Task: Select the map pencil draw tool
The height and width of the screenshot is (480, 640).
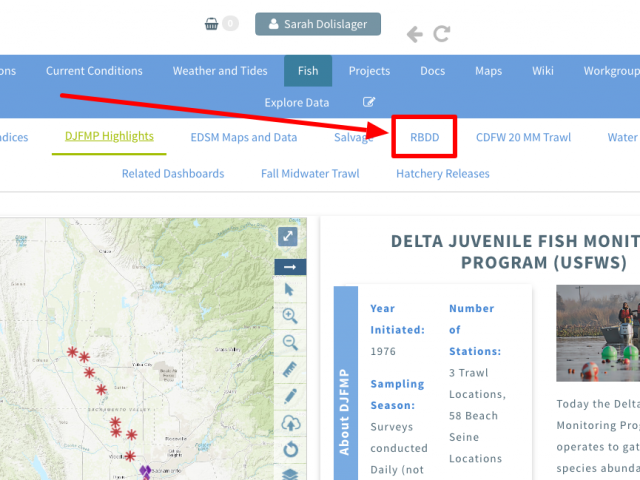Action: [290, 396]
